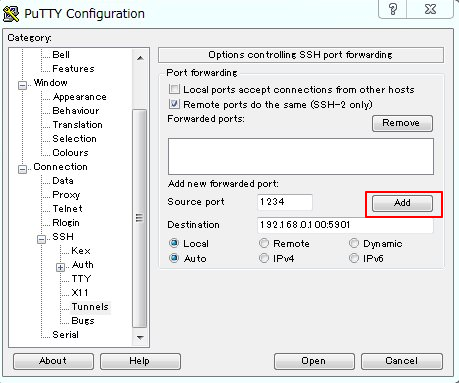Add the new forwarded port
This screenshot has width=459, height=383.
point(402,203)
